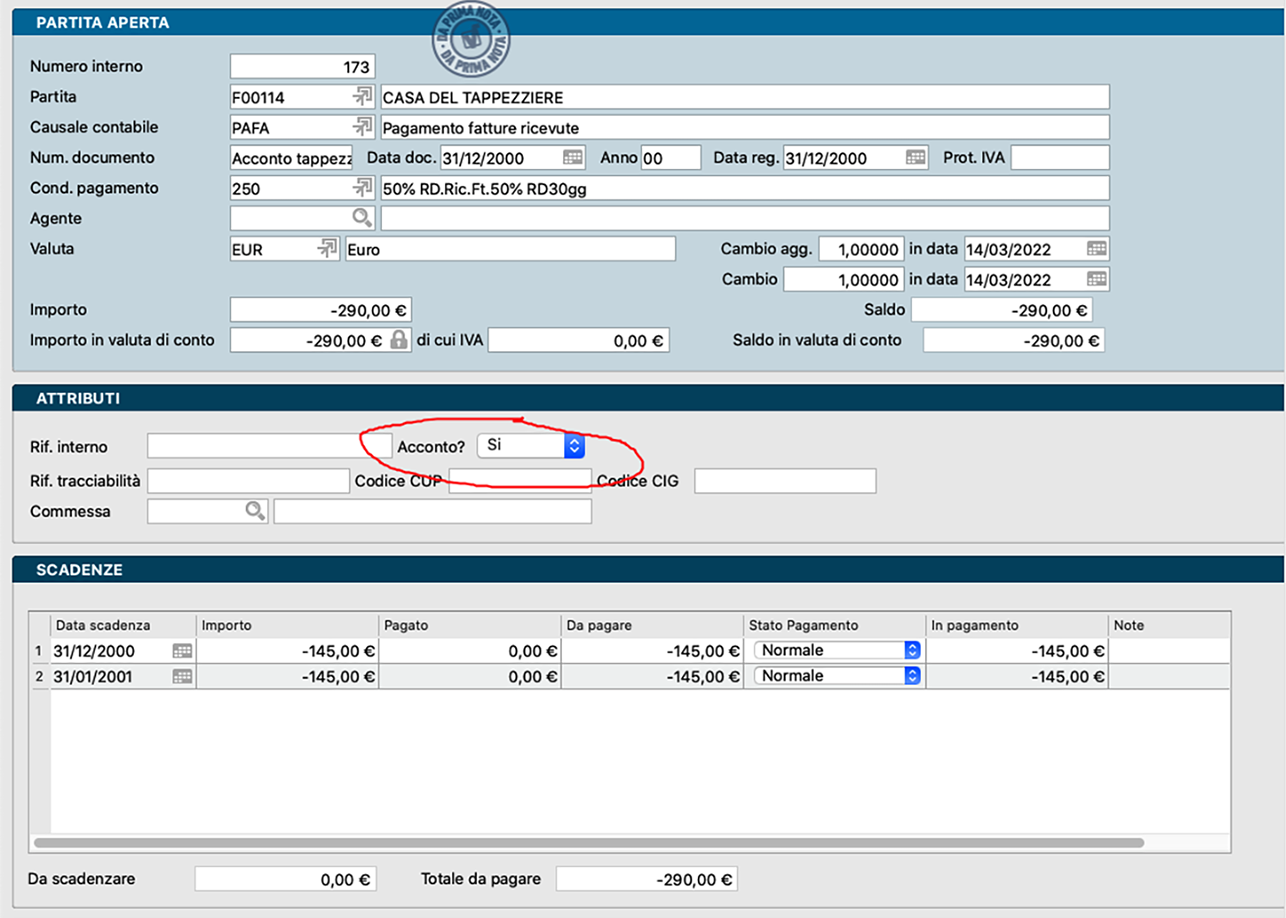
Task: Click the Data doc. calendar icon
Action: (x=572, y=158)
